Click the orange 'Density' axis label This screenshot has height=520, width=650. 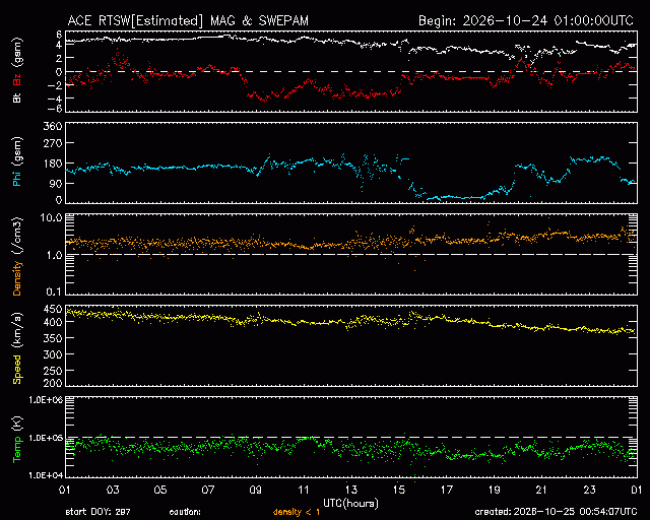point(17,278)
